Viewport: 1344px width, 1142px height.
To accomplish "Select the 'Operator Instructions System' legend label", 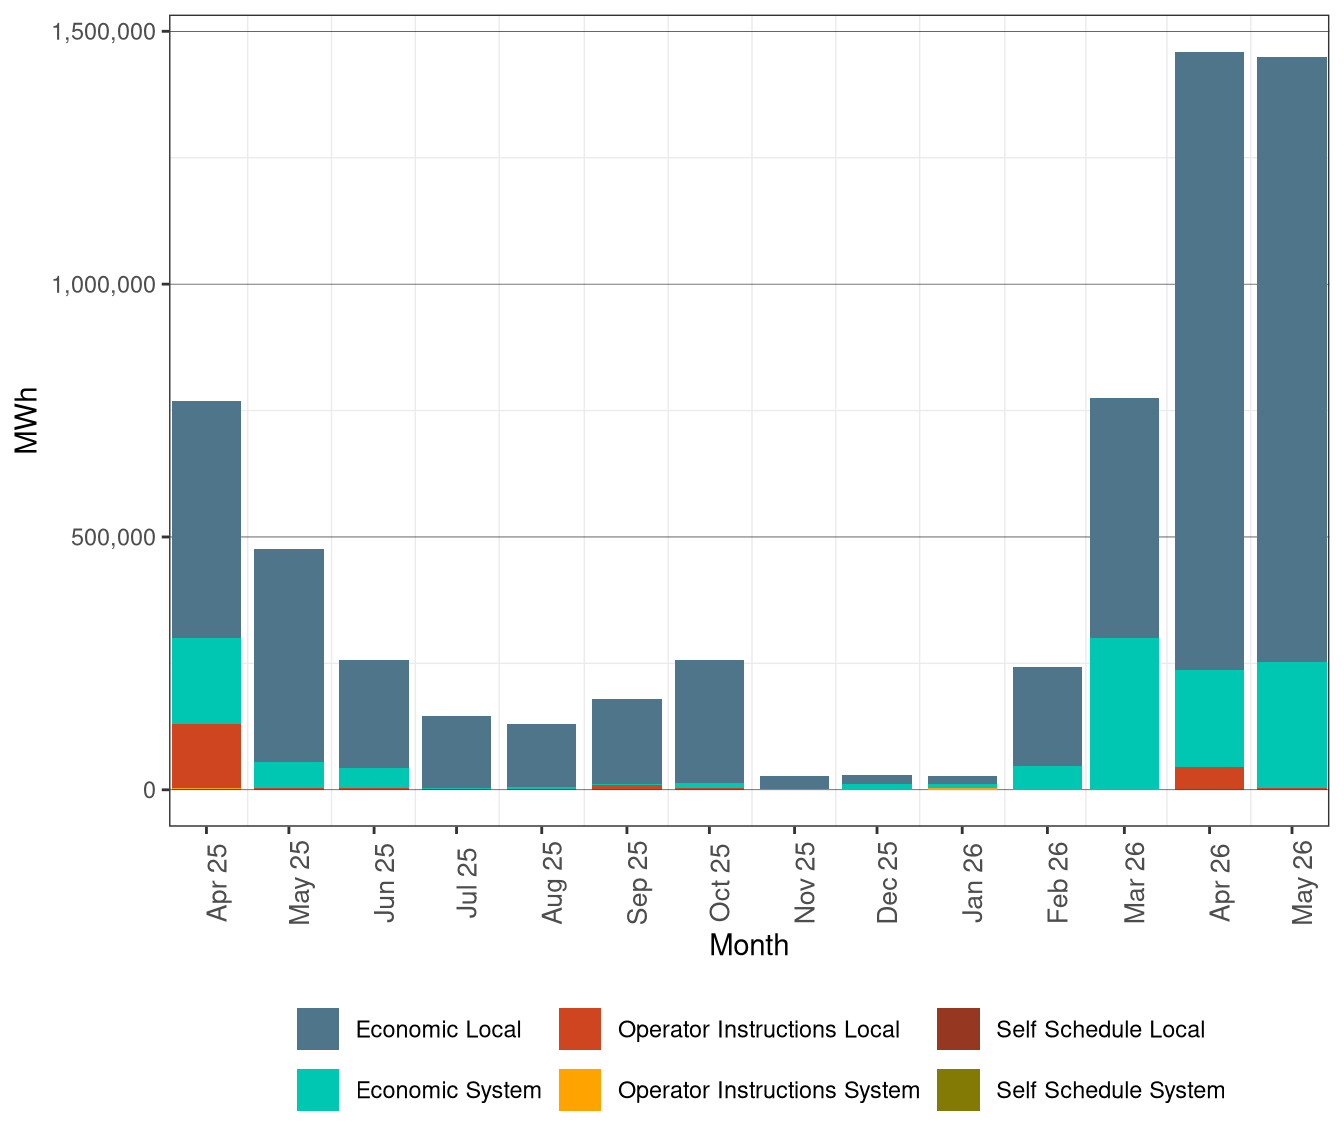I will [769, 1091].
